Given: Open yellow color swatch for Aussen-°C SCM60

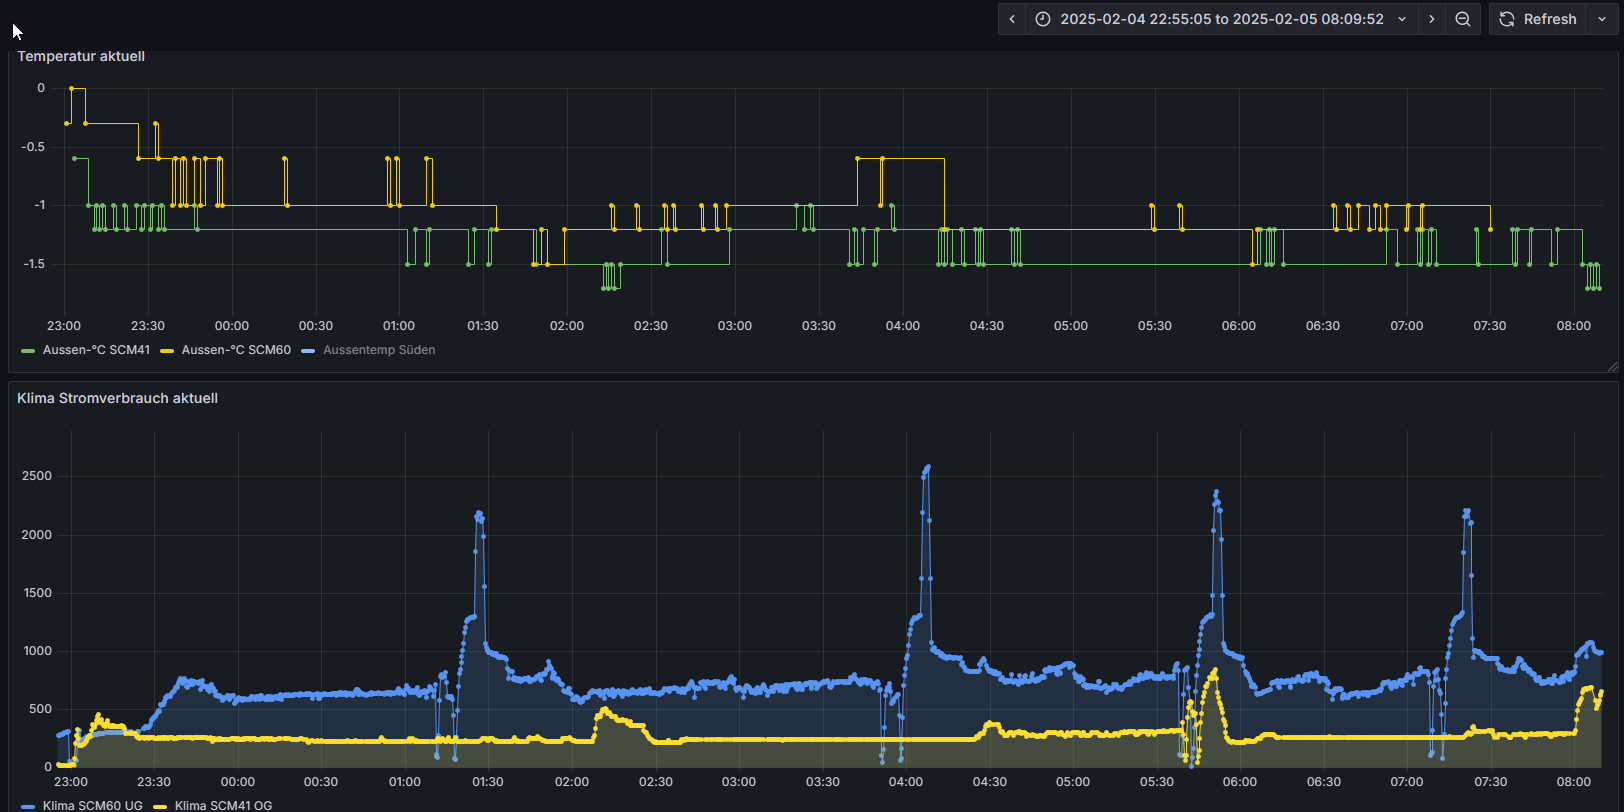Looking at the screenshot, I should tap(167, 351).
